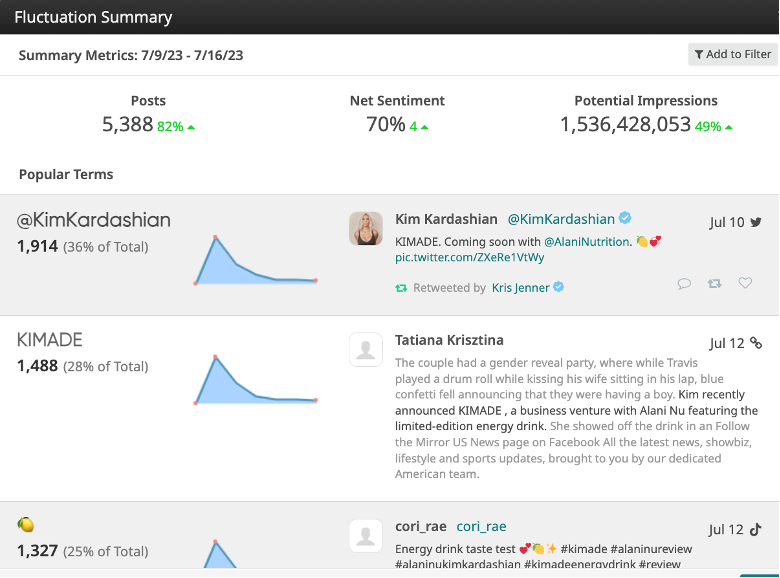The width and height of the screenshot is (780, 578).
Task: Click the Summary Metrics date range heading
Action: coord(131,55)
